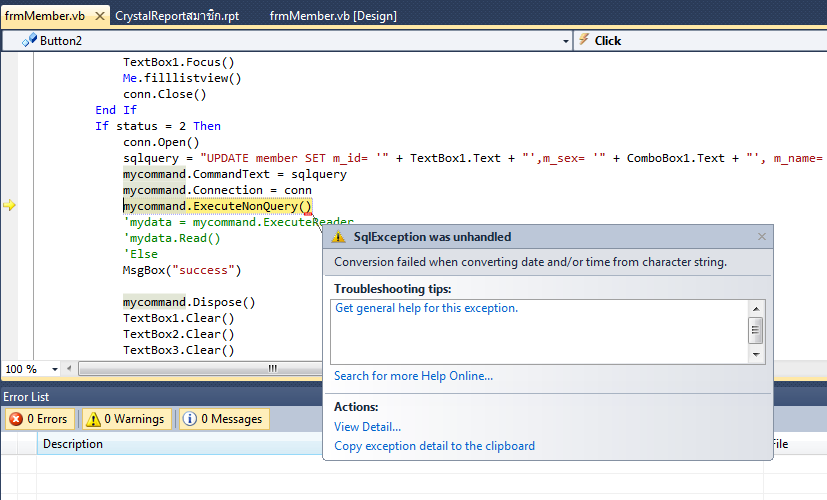Copy exception detail to the clipboard
Image resolution: width=827 pixels, height=500 pixels.
click(x=434, y=446)
